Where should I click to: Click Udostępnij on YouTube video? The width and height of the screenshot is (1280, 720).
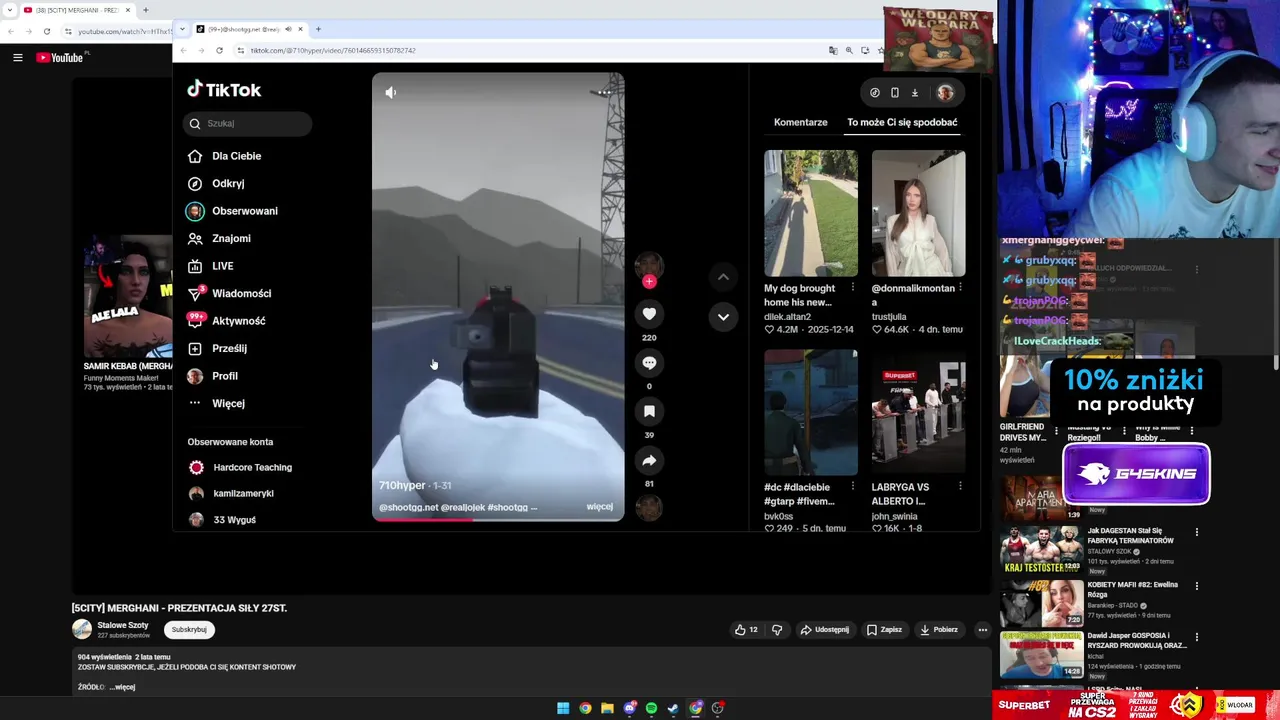824,630
